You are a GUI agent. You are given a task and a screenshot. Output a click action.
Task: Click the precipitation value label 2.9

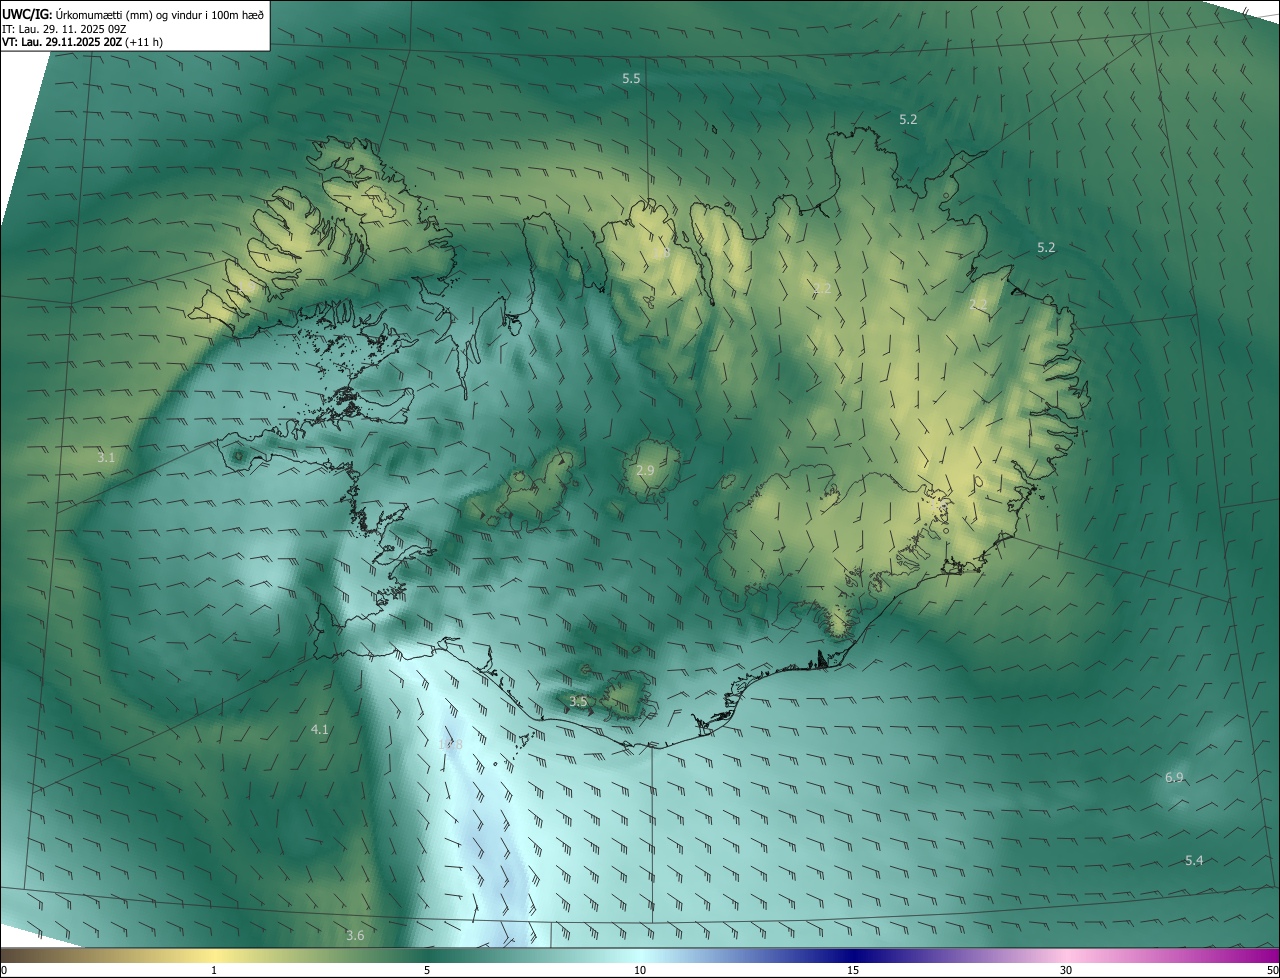[645, 470]
